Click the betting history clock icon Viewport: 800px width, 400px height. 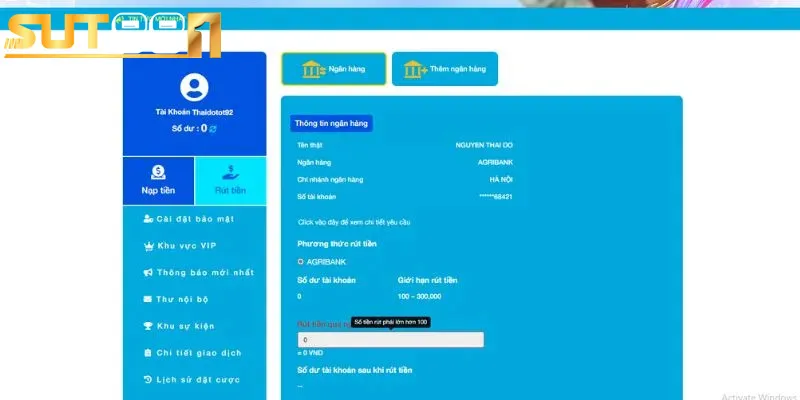(148, 380)
